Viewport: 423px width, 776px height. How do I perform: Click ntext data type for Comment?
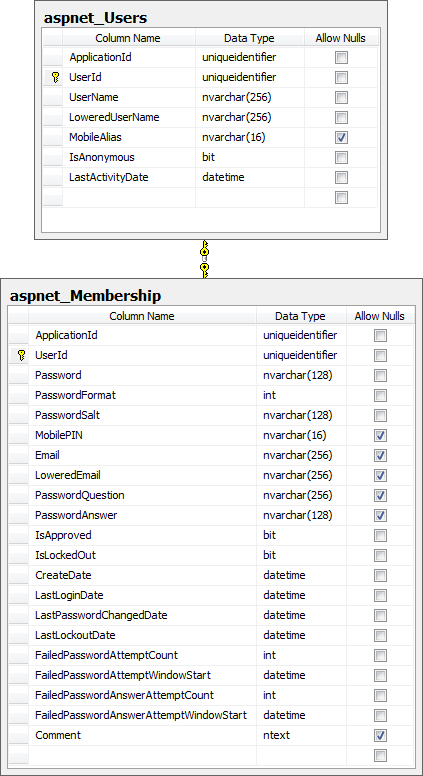300,735
